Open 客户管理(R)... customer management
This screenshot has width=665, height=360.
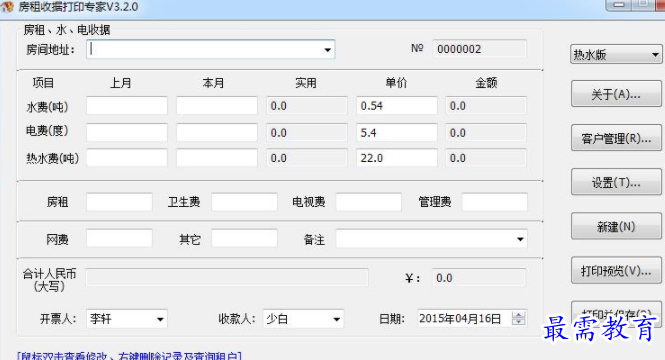pos(616,138)
